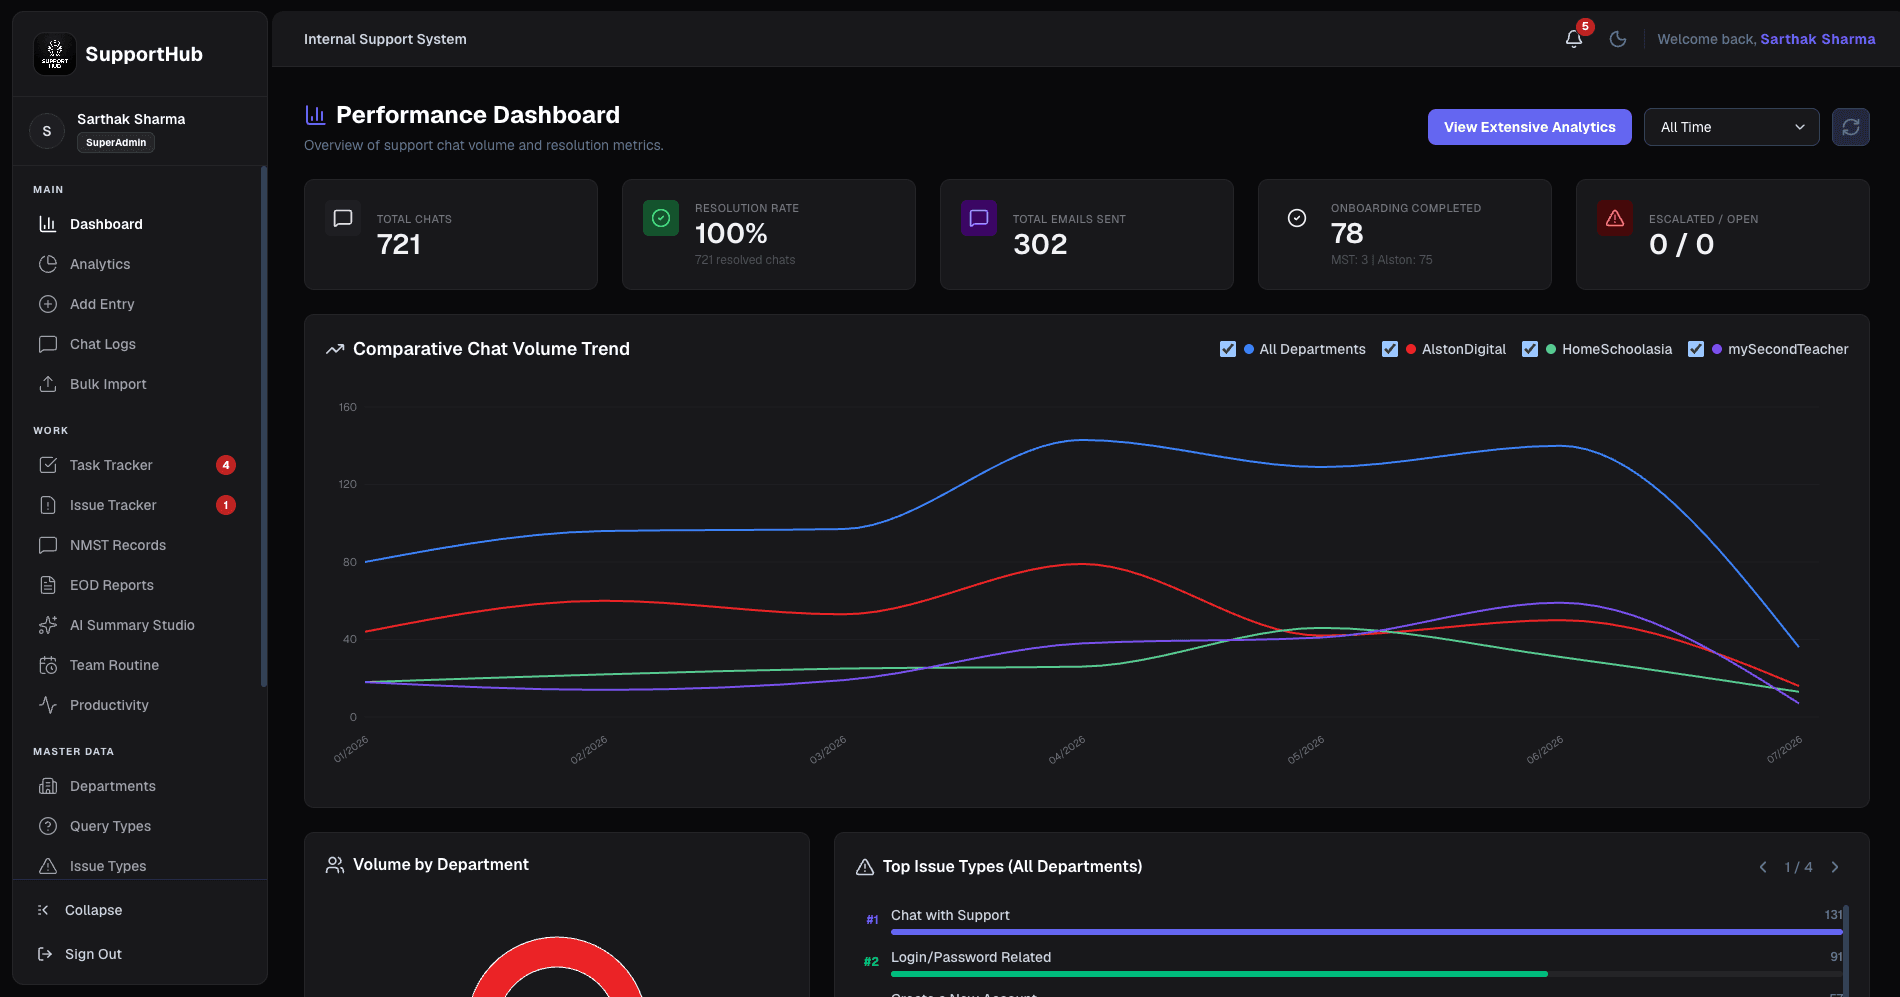Click the AI Summary Studio sparkle icon
Image resolution: width=1900 pixels, height=997 pixels.
tap(48, 625)
